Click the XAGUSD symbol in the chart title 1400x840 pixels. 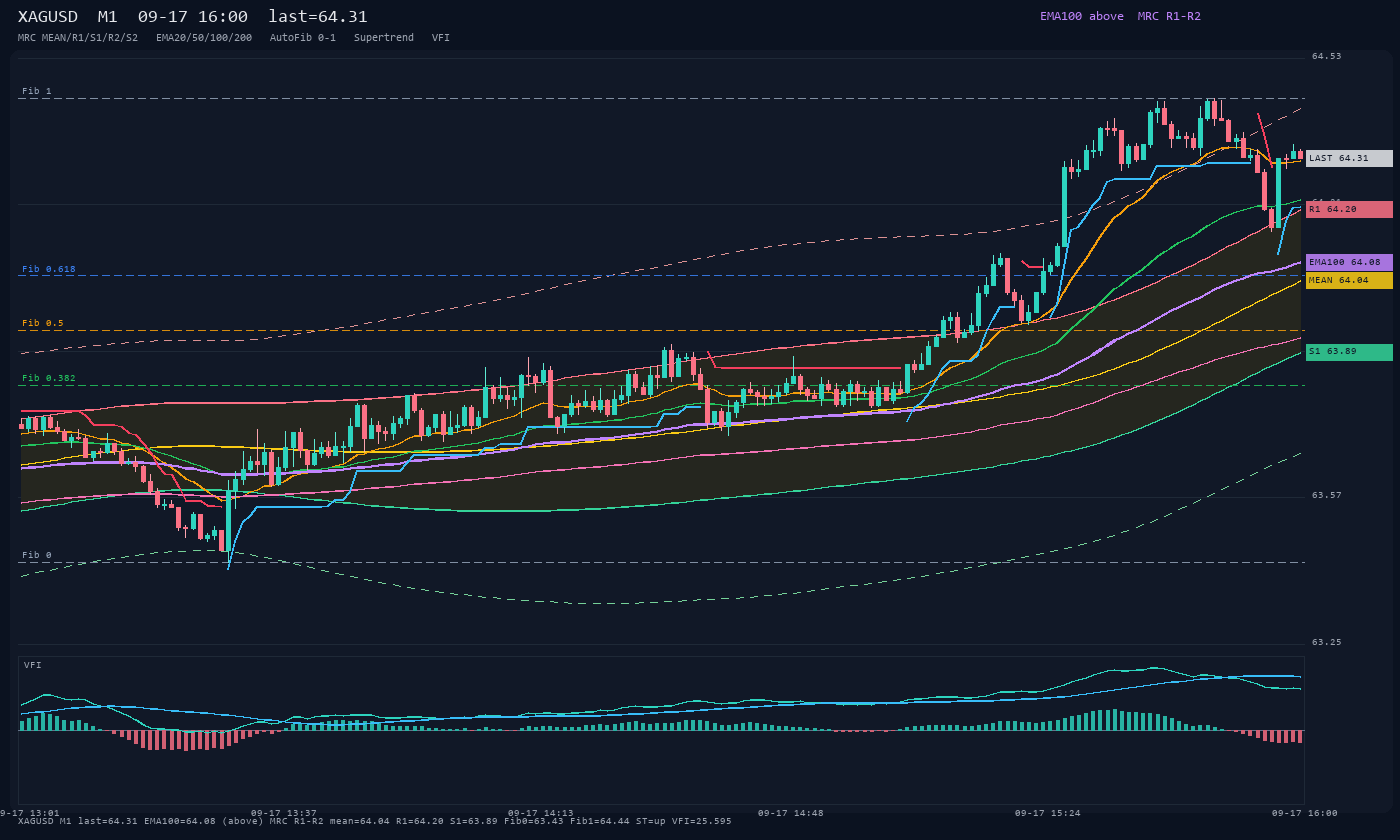[x=48, y=17]
